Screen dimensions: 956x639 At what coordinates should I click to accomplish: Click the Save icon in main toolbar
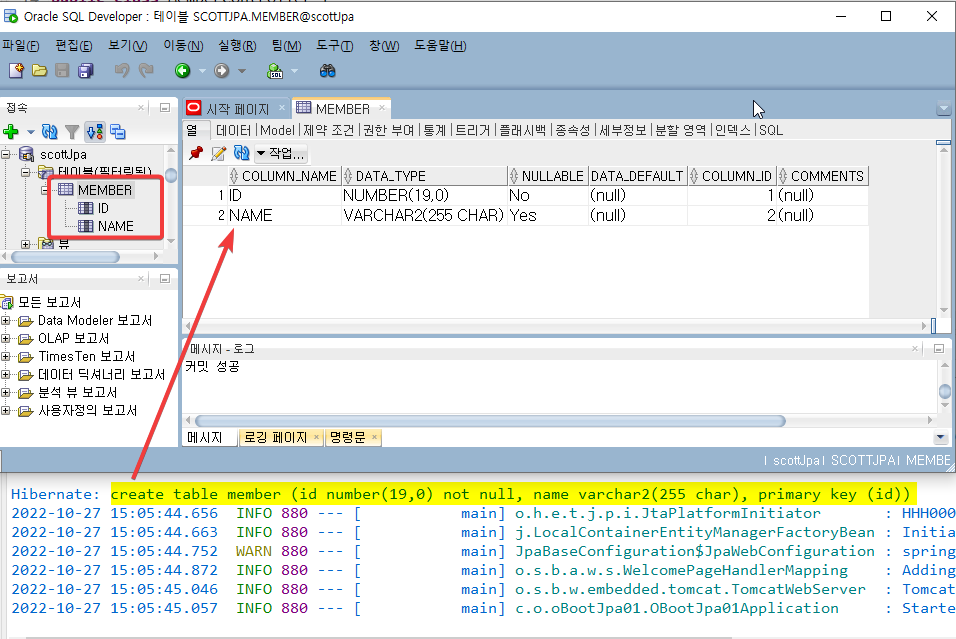[x=62, y=71]
